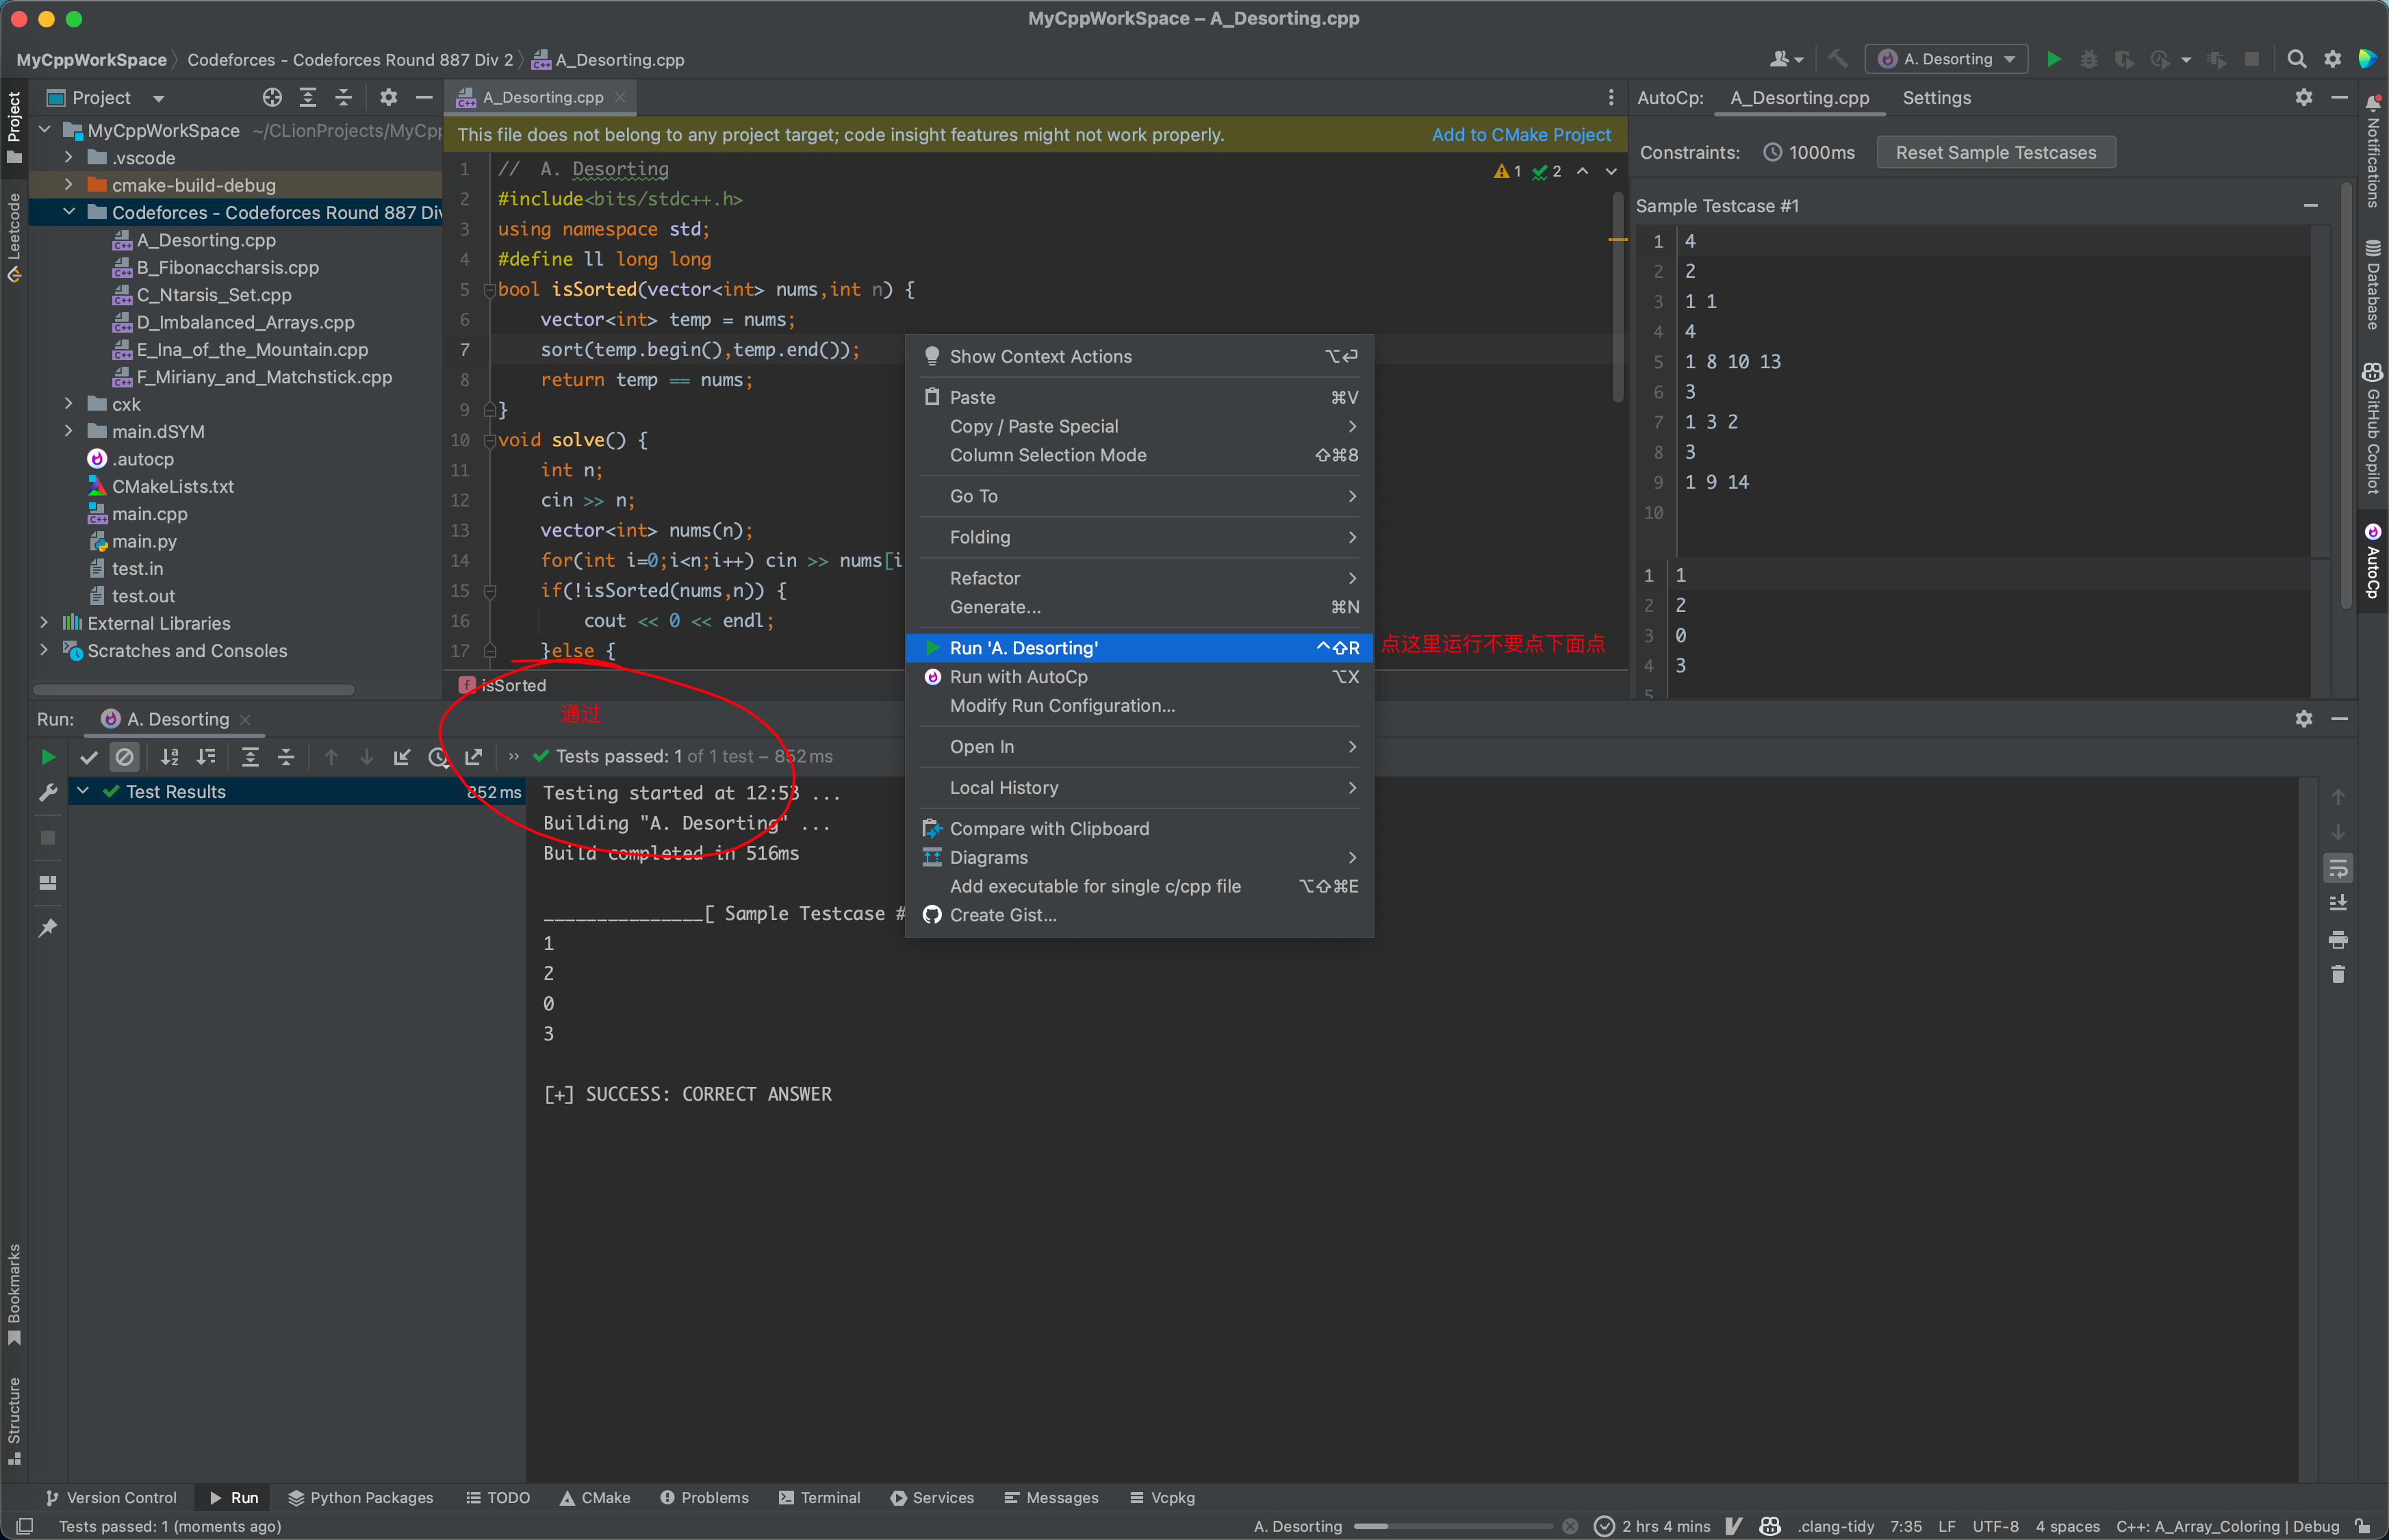Click the UTF-8 encoding status bar item
2389x1540 pixels.
[x=1995, y=1526]
